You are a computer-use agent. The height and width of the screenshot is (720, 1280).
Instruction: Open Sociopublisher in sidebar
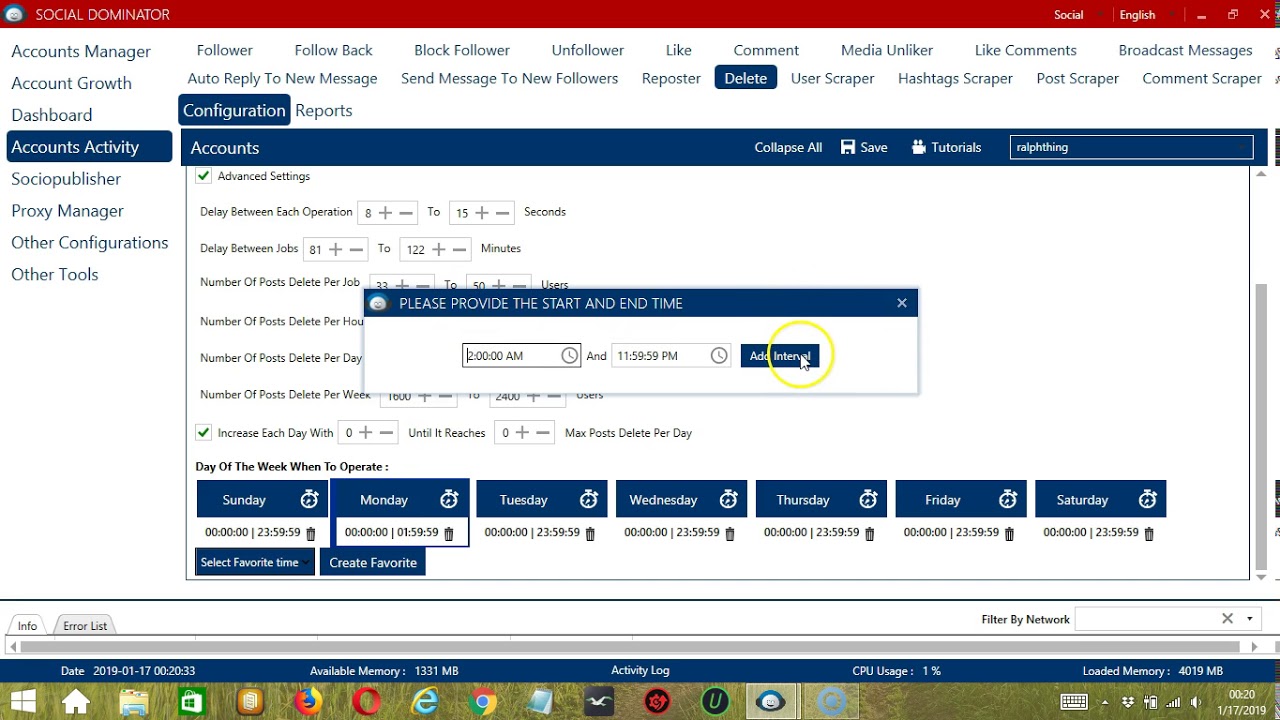pos(66,179)
